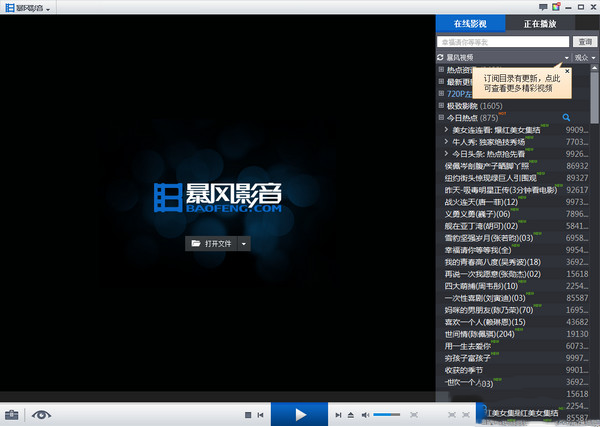Play 世间情(陈佩琪)(204)
Viewport: 600px width, 427px height.
point(479,334)
